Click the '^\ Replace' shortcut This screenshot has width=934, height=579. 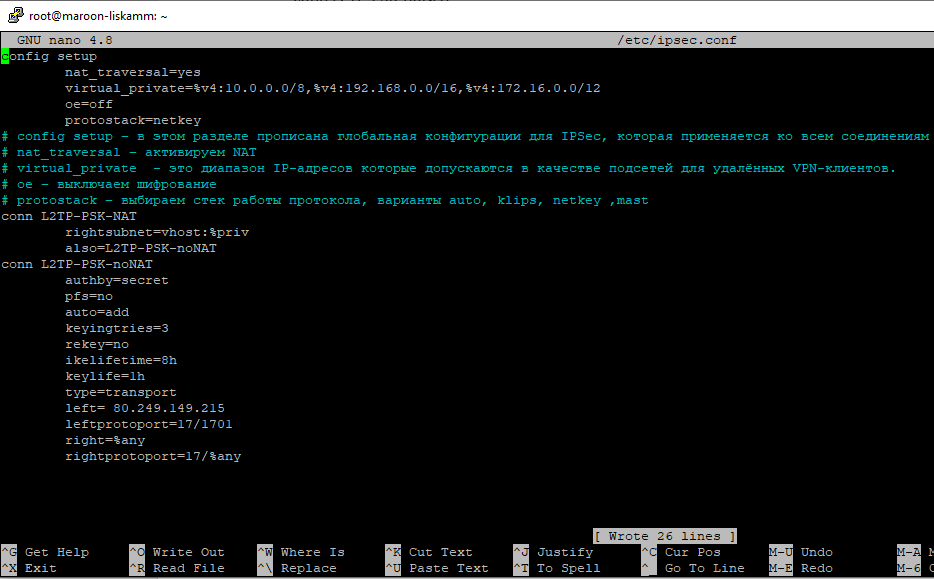[297, 569]
